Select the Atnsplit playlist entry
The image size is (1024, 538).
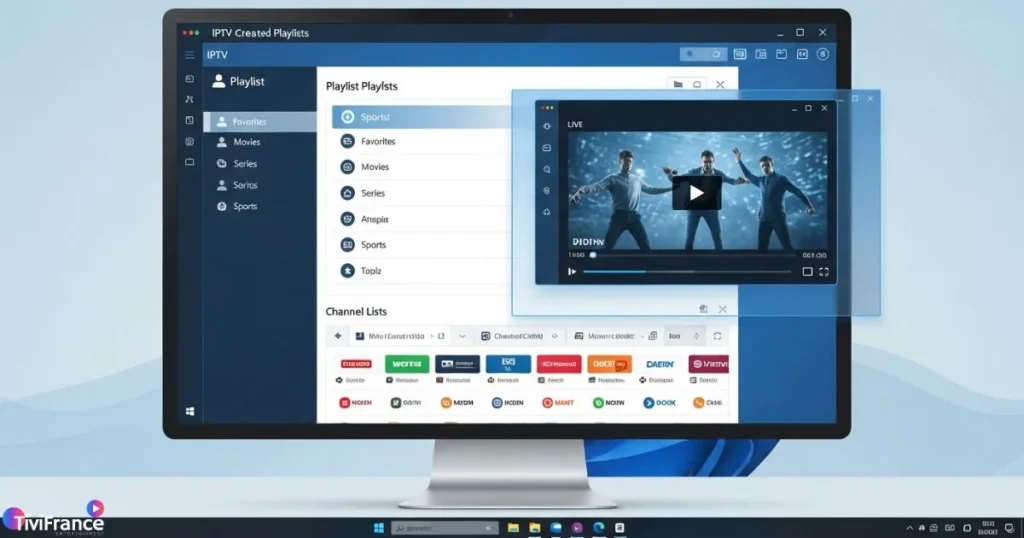click(422, 219)
